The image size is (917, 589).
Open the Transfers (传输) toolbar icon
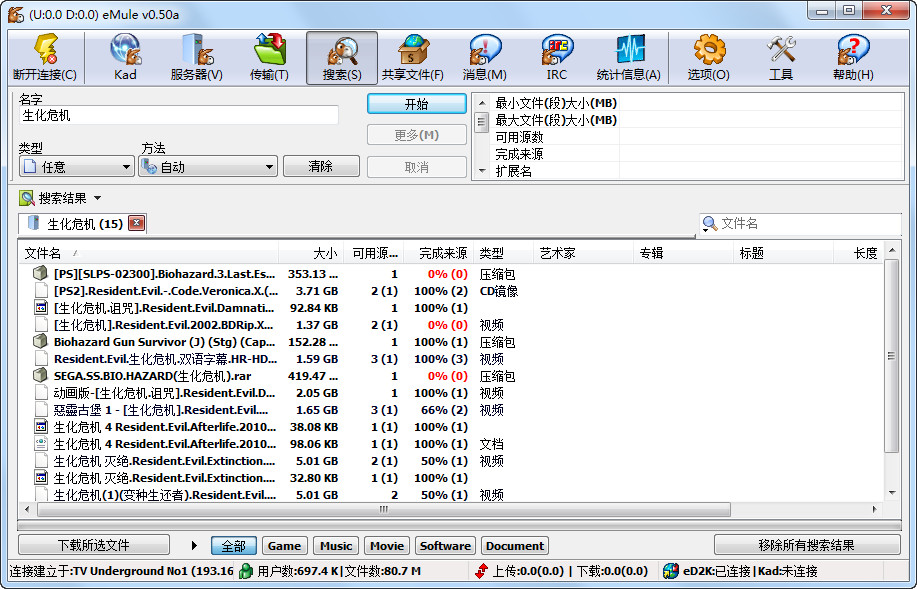(x=269, y=57)
